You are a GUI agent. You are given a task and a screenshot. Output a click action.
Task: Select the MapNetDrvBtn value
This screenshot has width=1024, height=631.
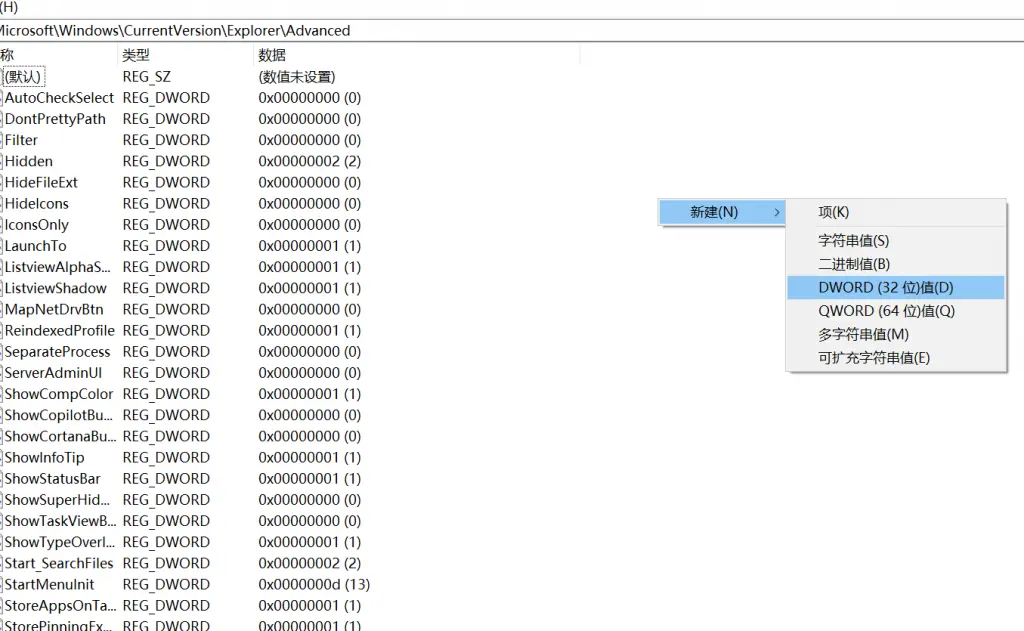pyautogui.click(x=54, y=309)
